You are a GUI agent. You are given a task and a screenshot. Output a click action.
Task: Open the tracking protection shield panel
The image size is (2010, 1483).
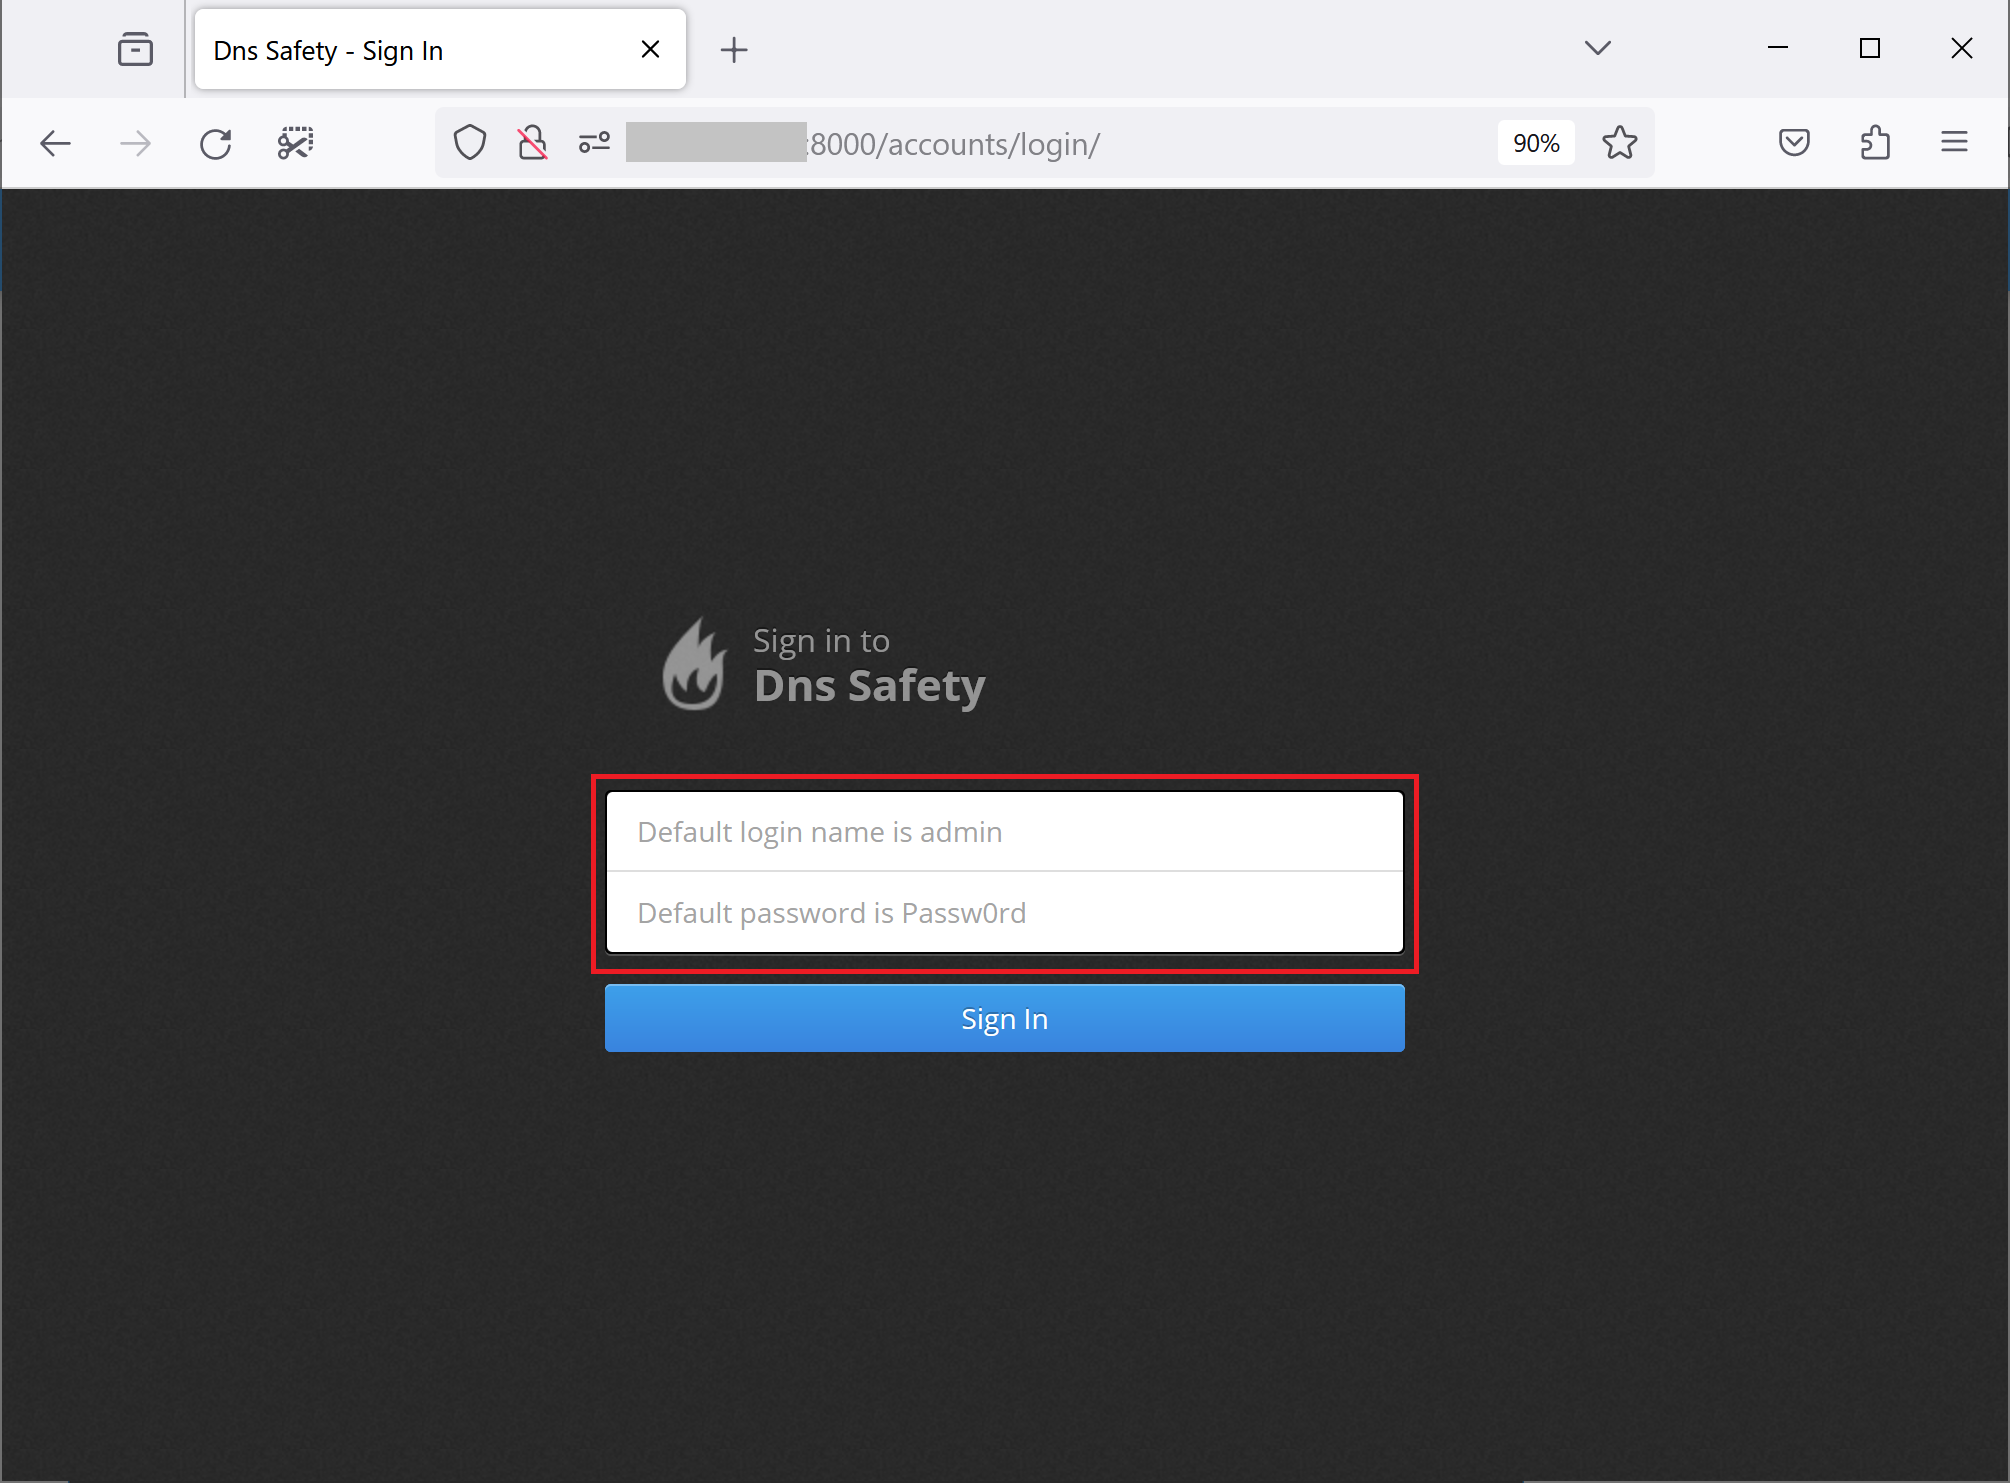pyautogui.click(x=469, y=142)
